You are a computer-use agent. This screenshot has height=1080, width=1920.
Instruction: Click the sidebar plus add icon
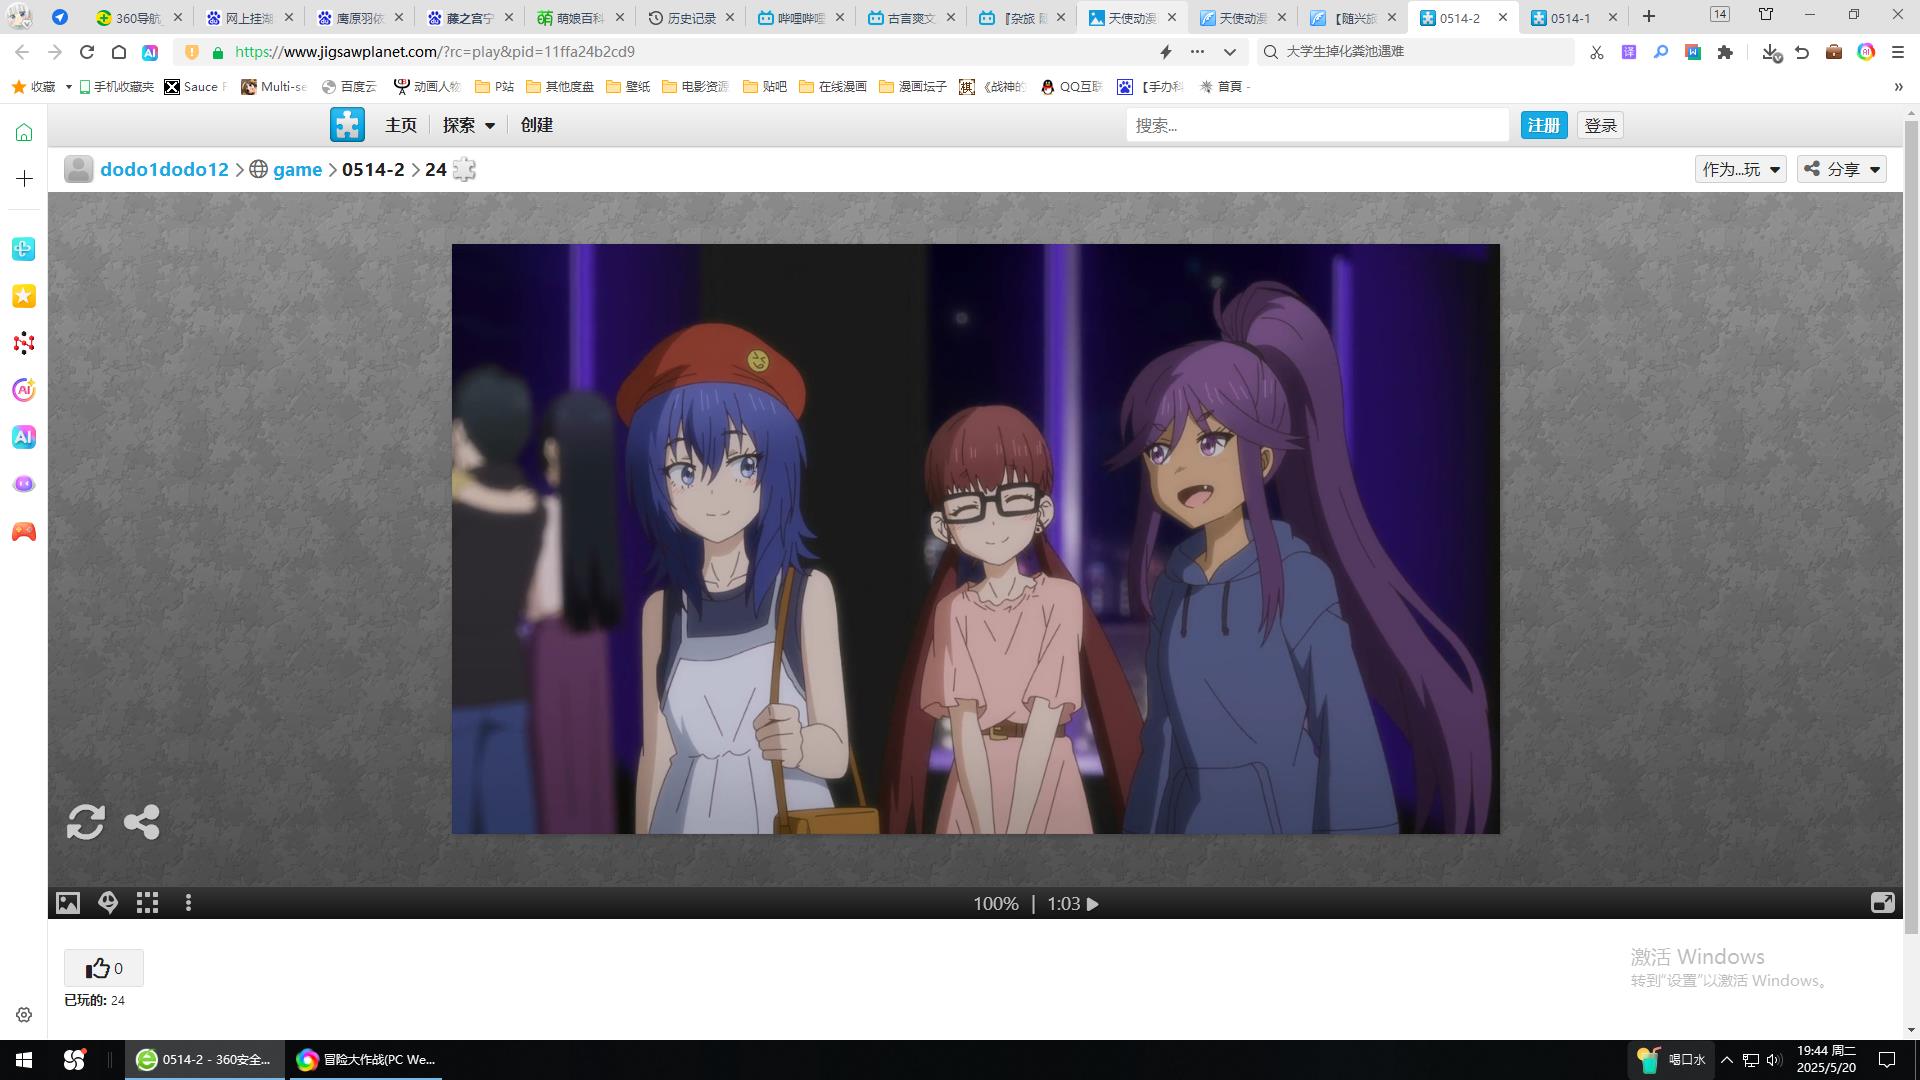click(x=24, y=179)
